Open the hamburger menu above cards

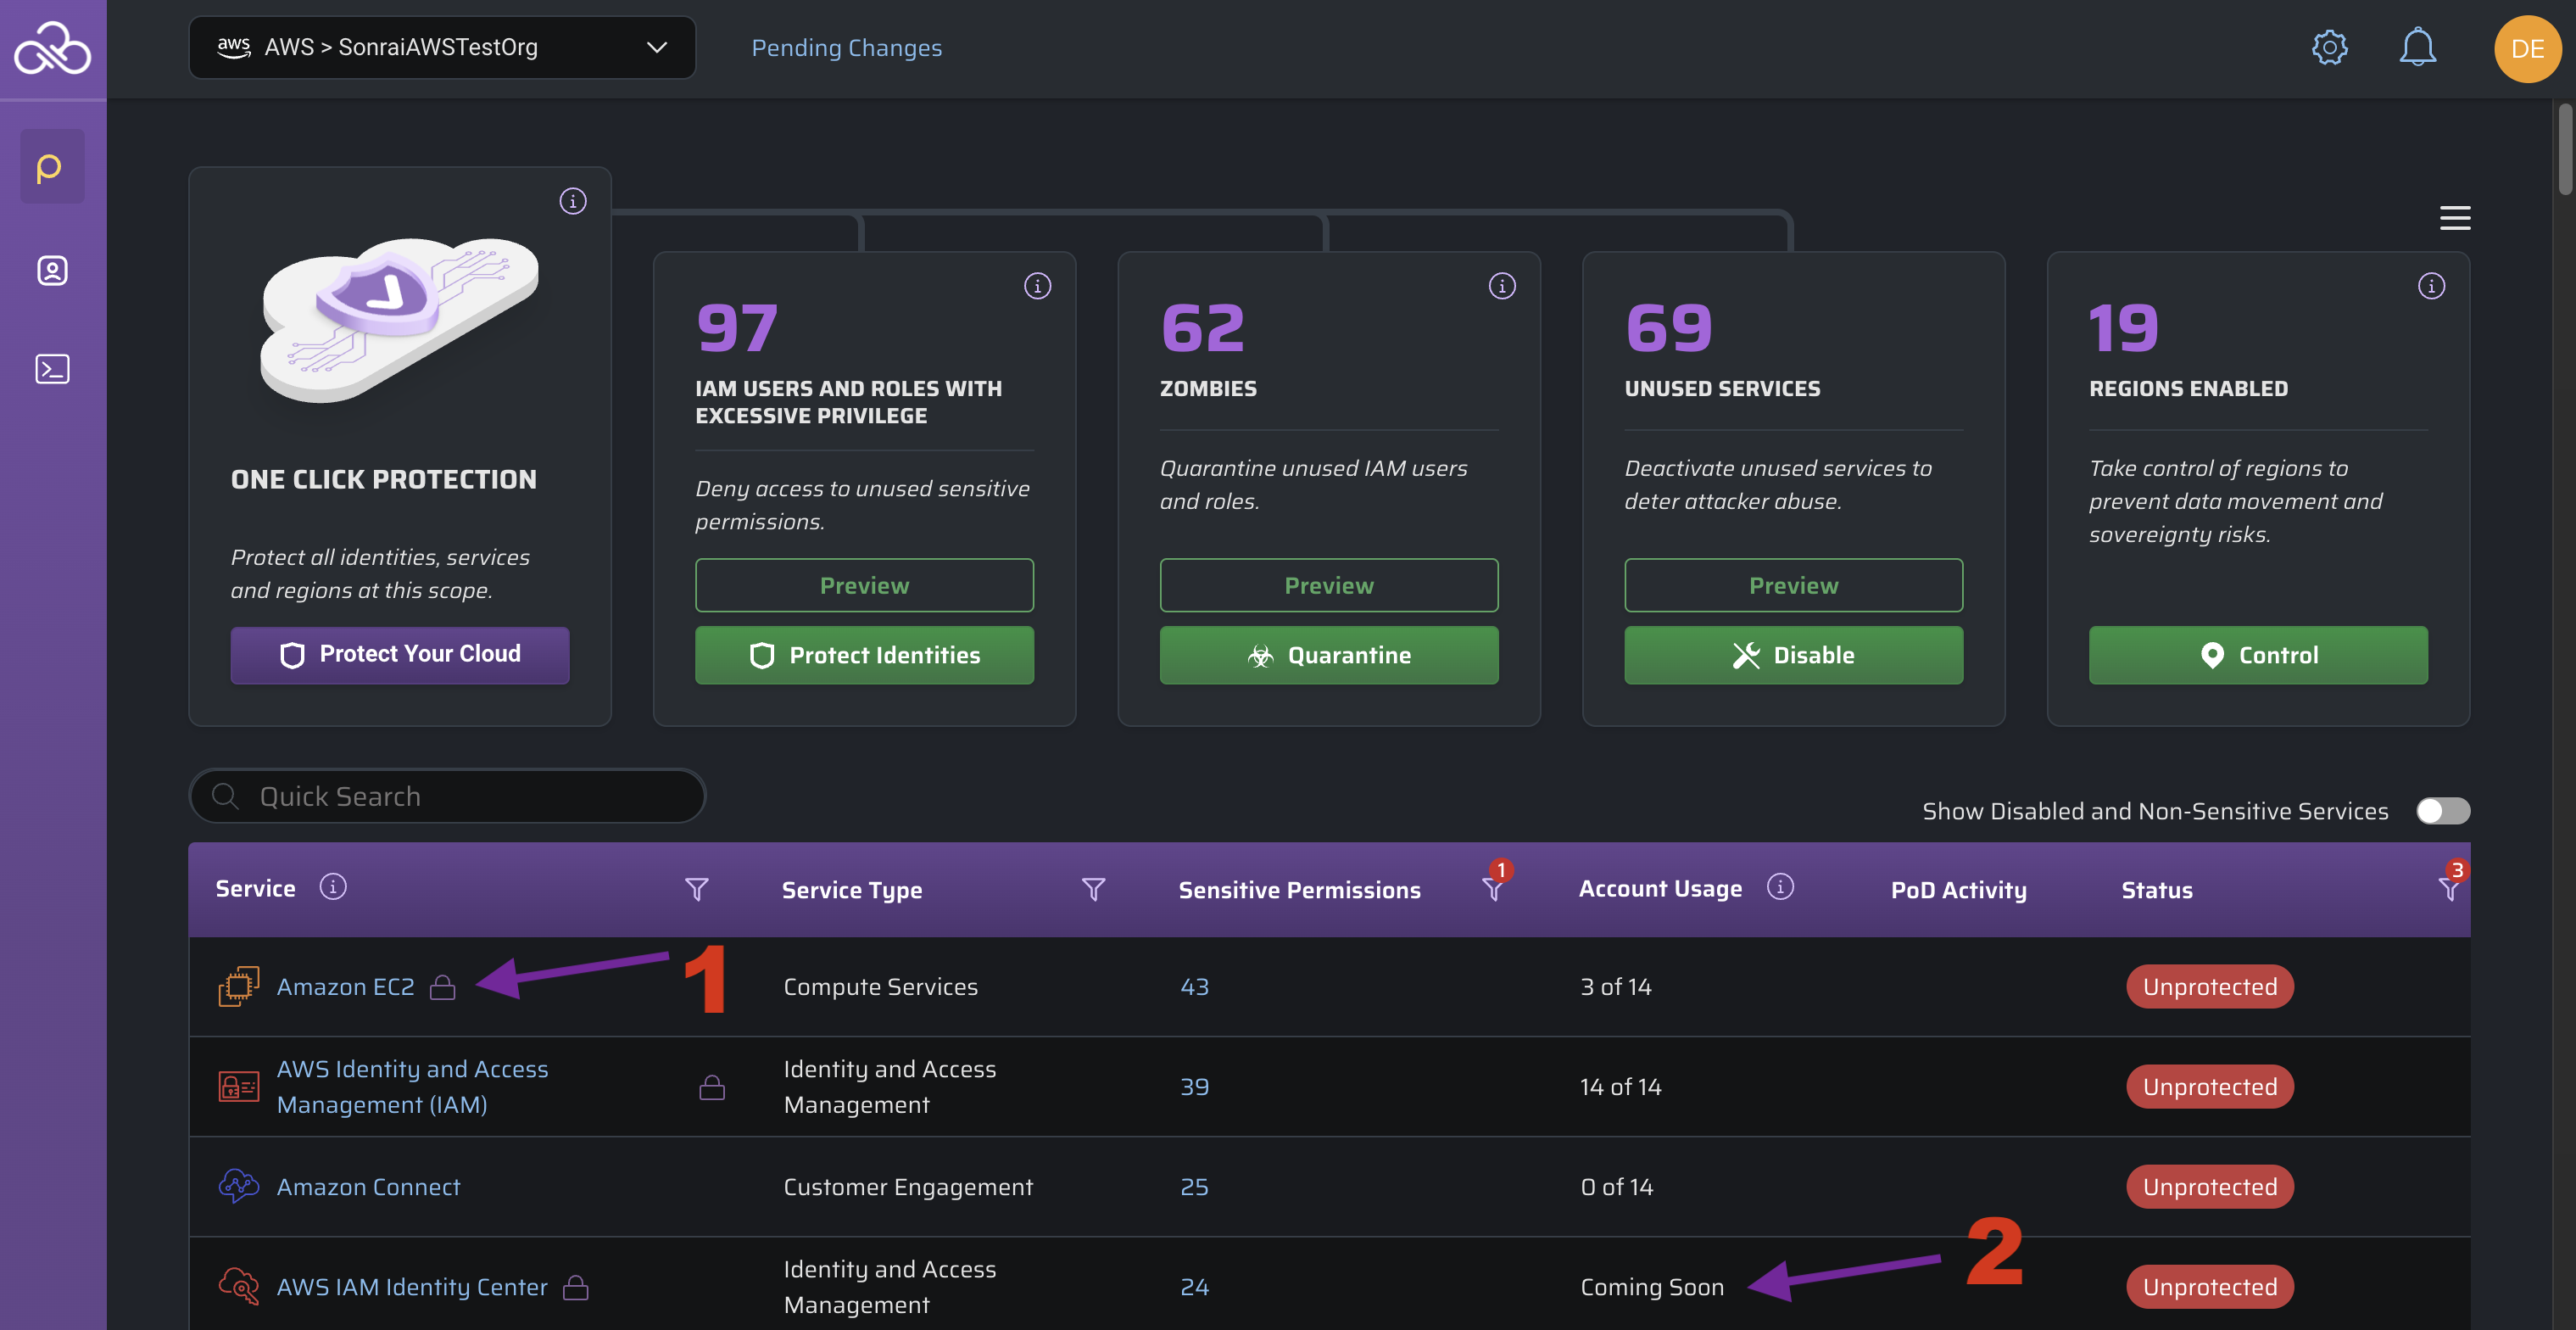[x=2454, y=218]
